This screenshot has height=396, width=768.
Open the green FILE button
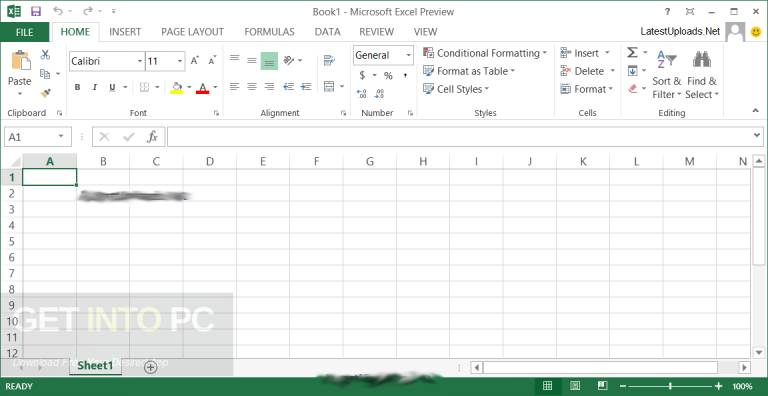click(x=24, y=32)
